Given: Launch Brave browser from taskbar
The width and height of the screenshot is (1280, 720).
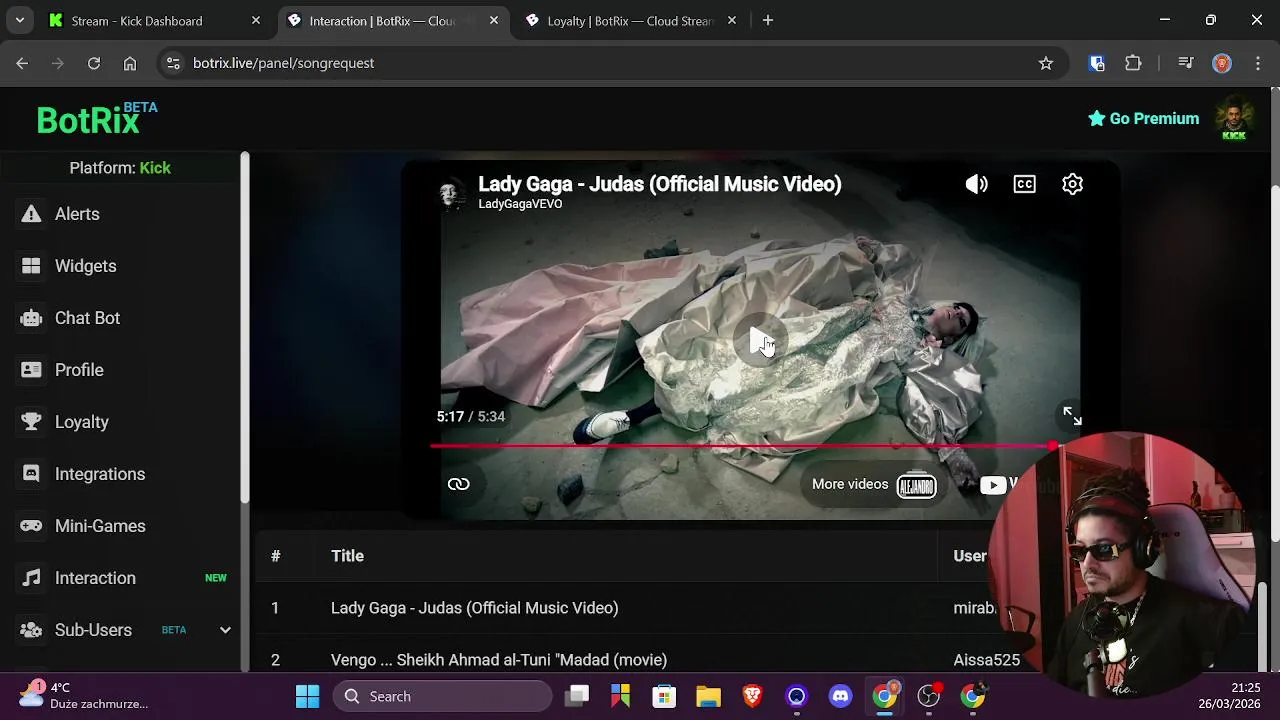Looking at the screenshot, I should pyautogui.click(x=753, y=696).
